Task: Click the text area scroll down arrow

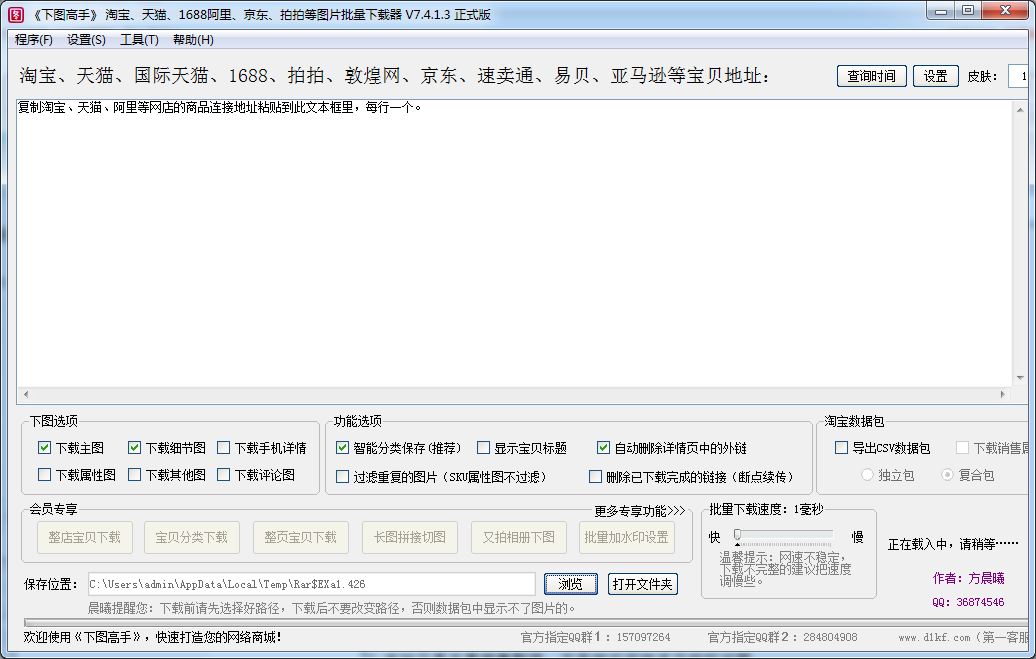Action: [x=1020, y=378]
